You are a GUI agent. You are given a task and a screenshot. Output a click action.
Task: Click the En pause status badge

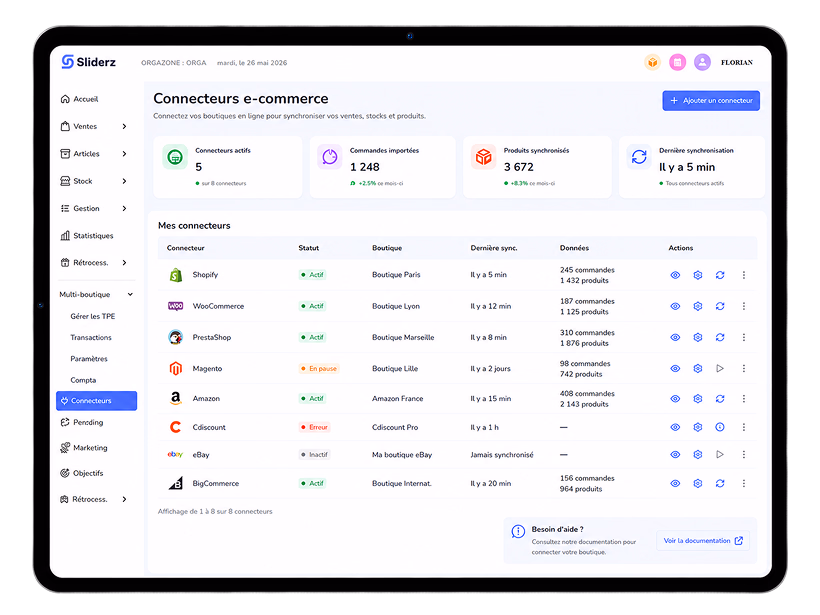pos(318,368)
